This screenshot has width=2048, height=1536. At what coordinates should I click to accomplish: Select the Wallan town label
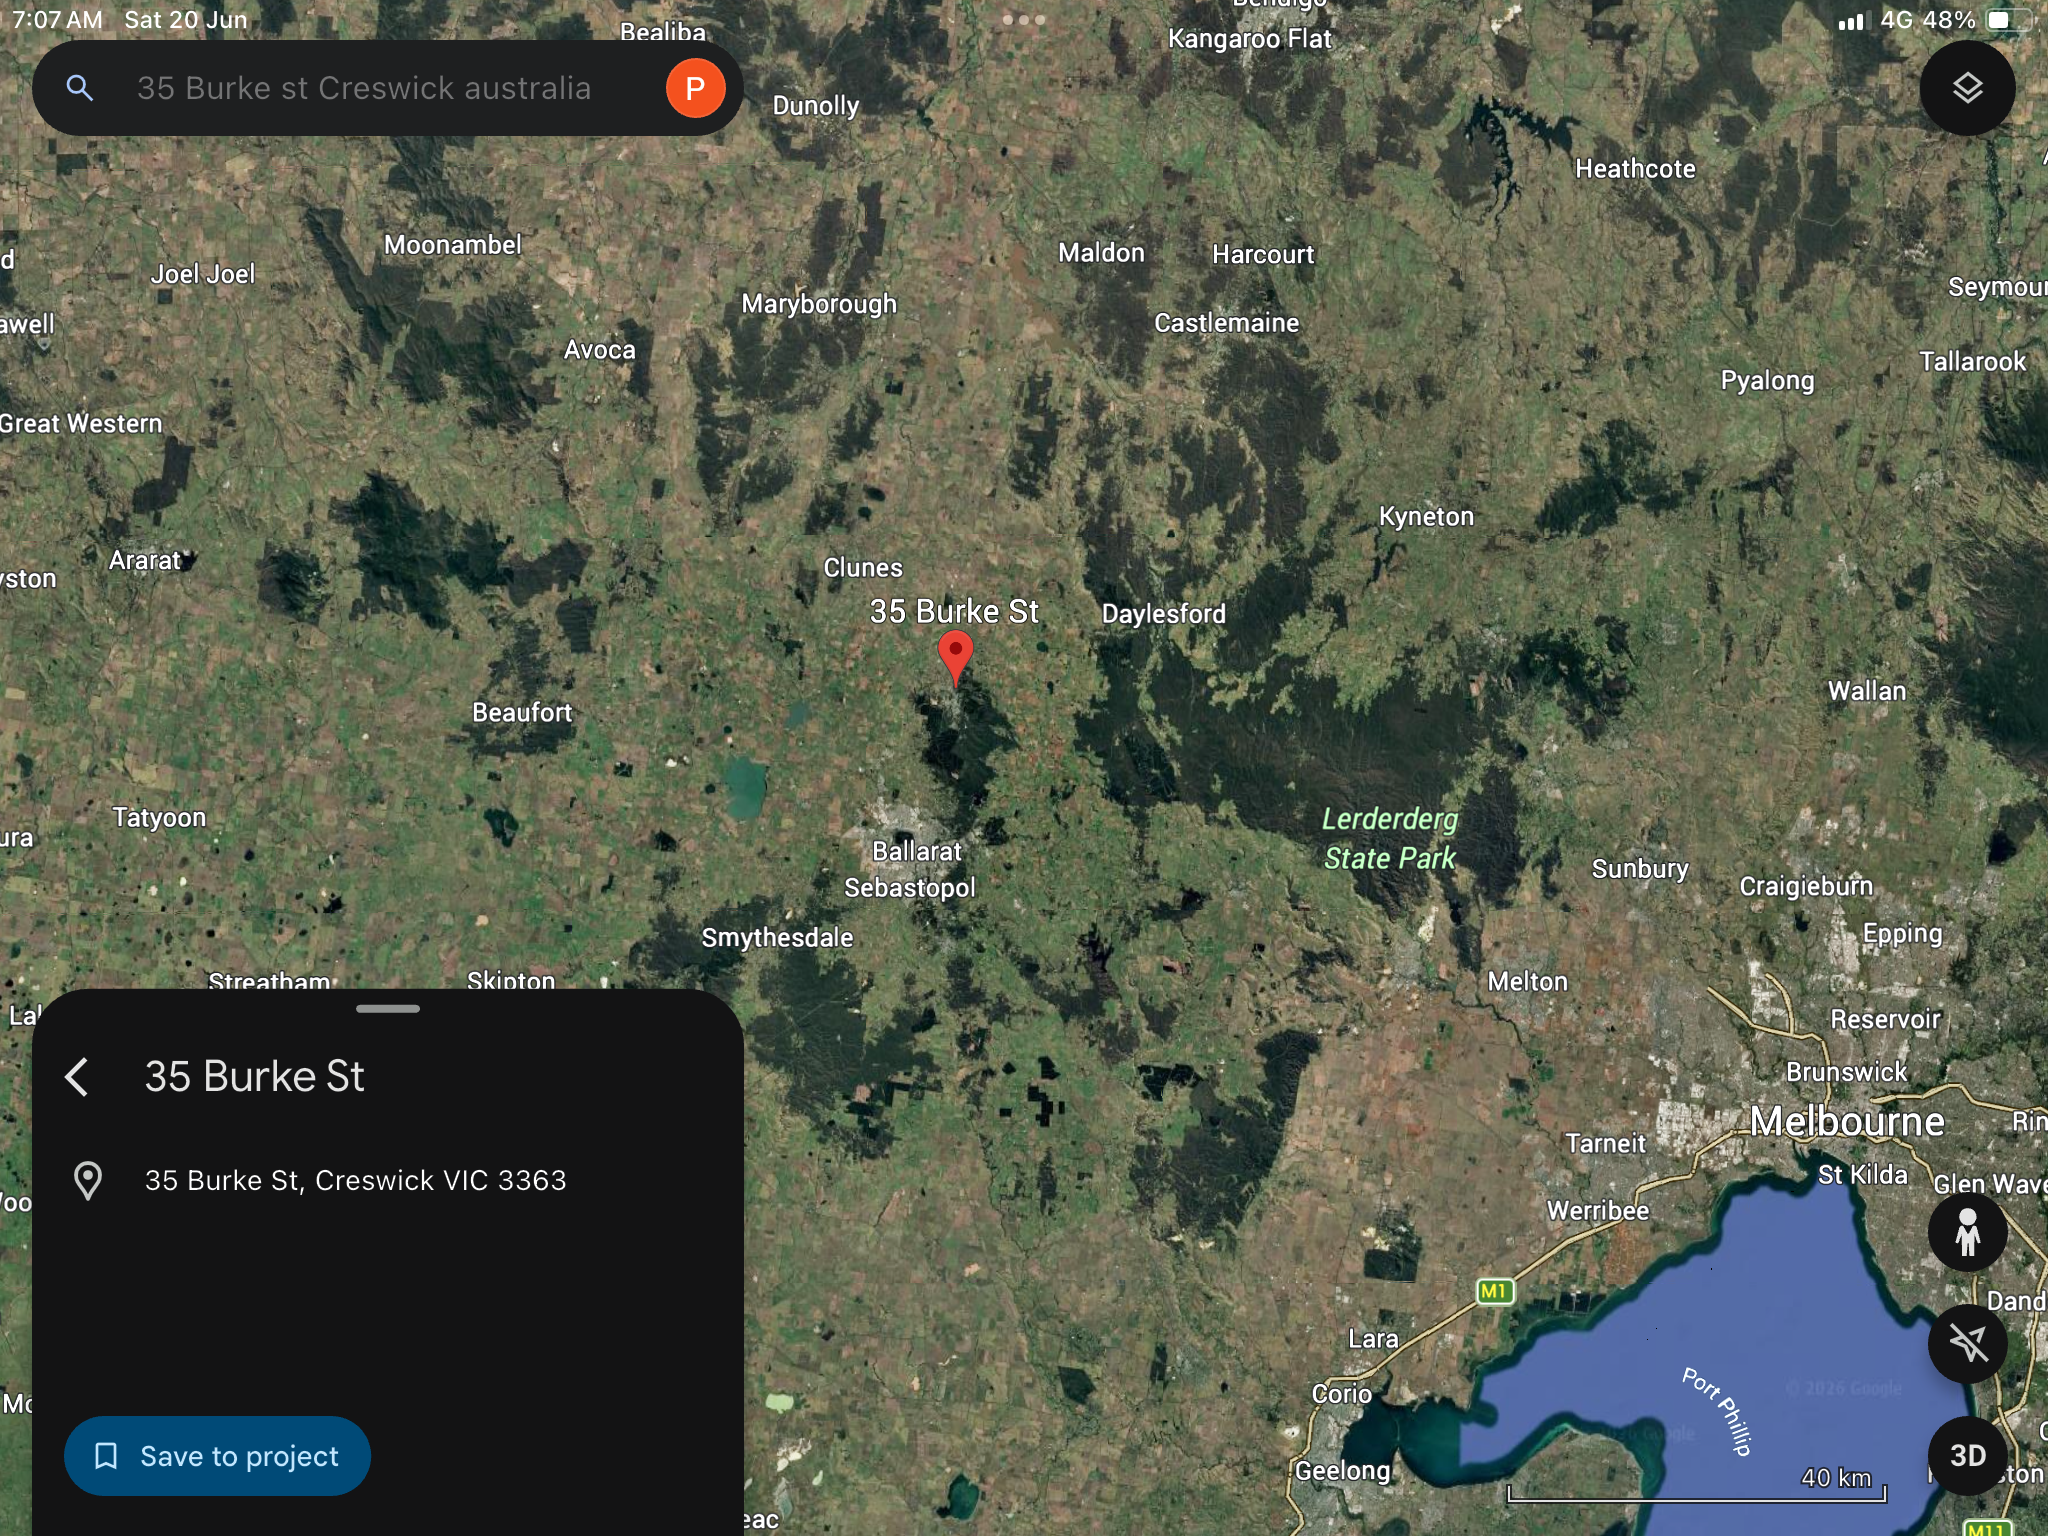click(1867, 691)
